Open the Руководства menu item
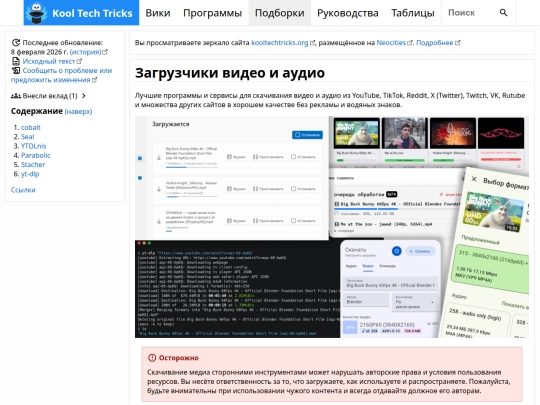This screenshot has width=540, height=405. [x=347, y=13]
